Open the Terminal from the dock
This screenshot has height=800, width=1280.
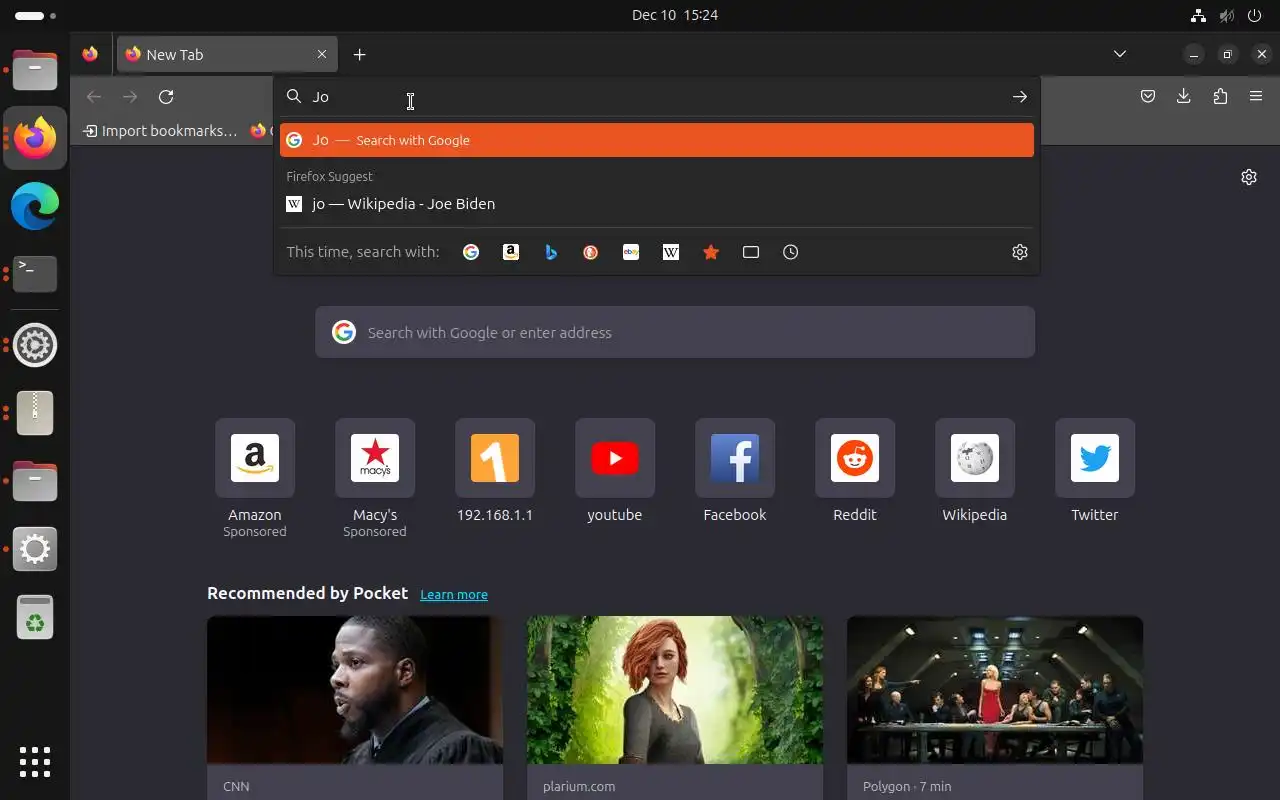[35, 274]
